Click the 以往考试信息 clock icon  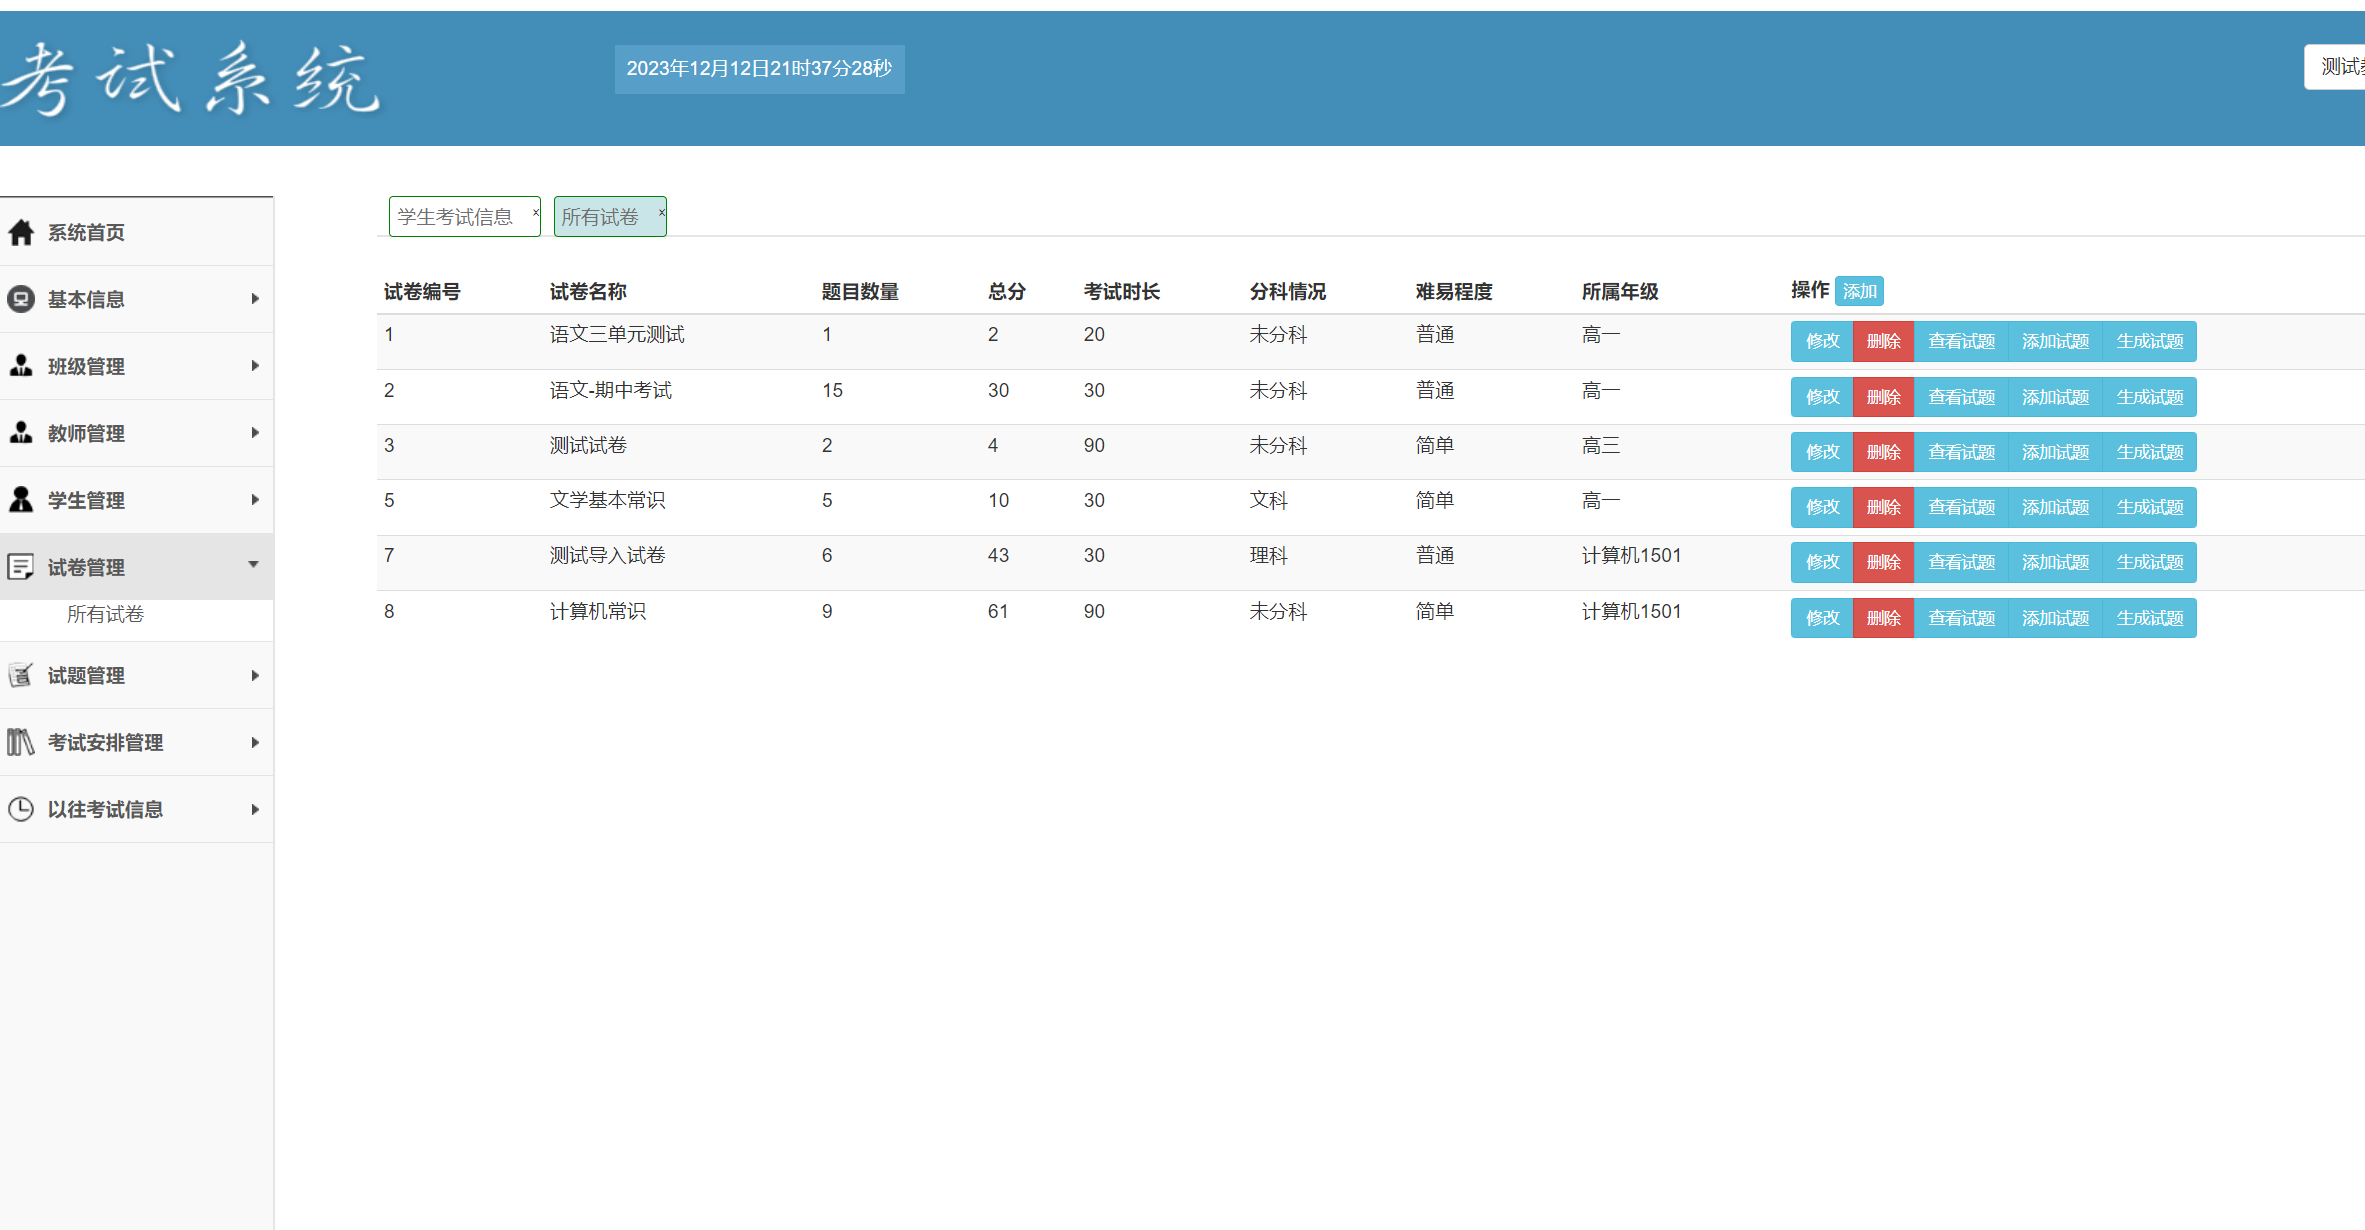21,809
